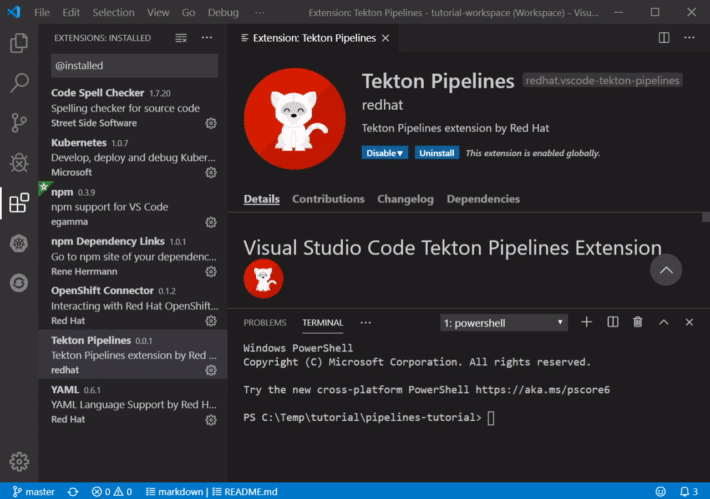
Task: Open the Debug menu
Action: click(x=223, y=13)
